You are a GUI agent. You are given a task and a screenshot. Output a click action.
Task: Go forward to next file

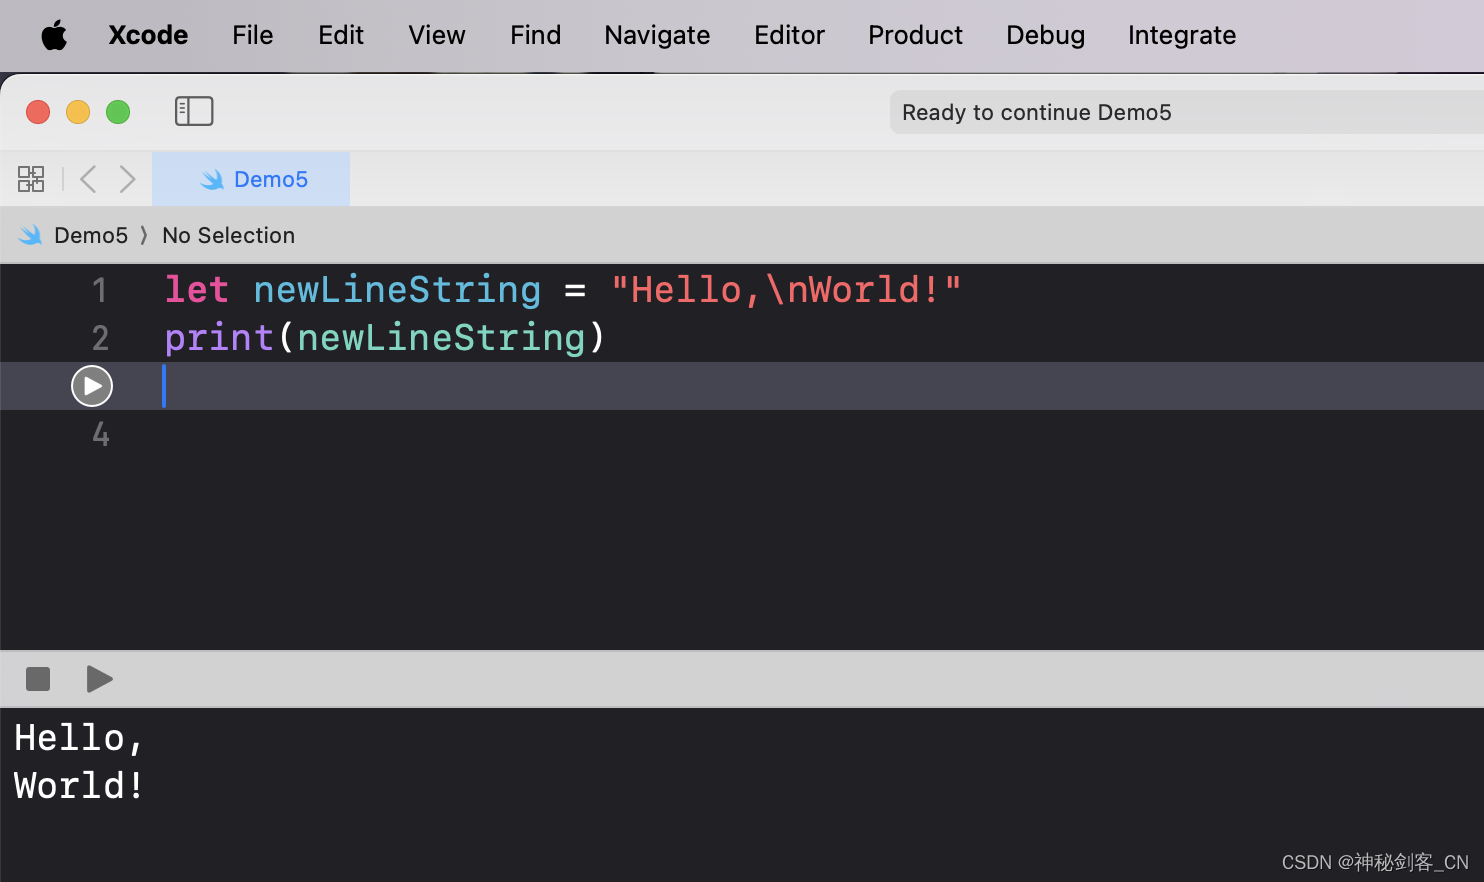pyautogui.click(x=127, y=179)
